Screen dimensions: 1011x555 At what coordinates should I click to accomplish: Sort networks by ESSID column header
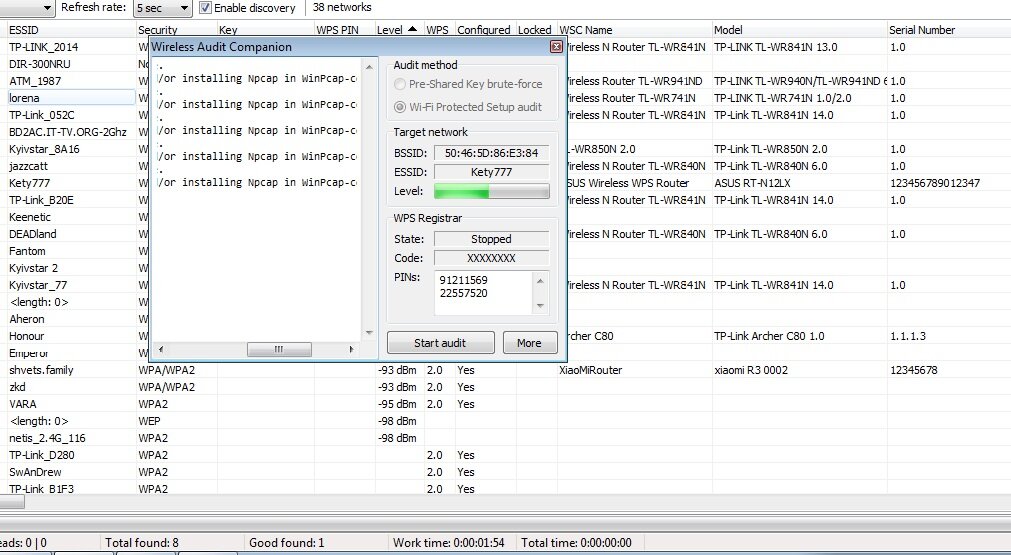[68, 30]
